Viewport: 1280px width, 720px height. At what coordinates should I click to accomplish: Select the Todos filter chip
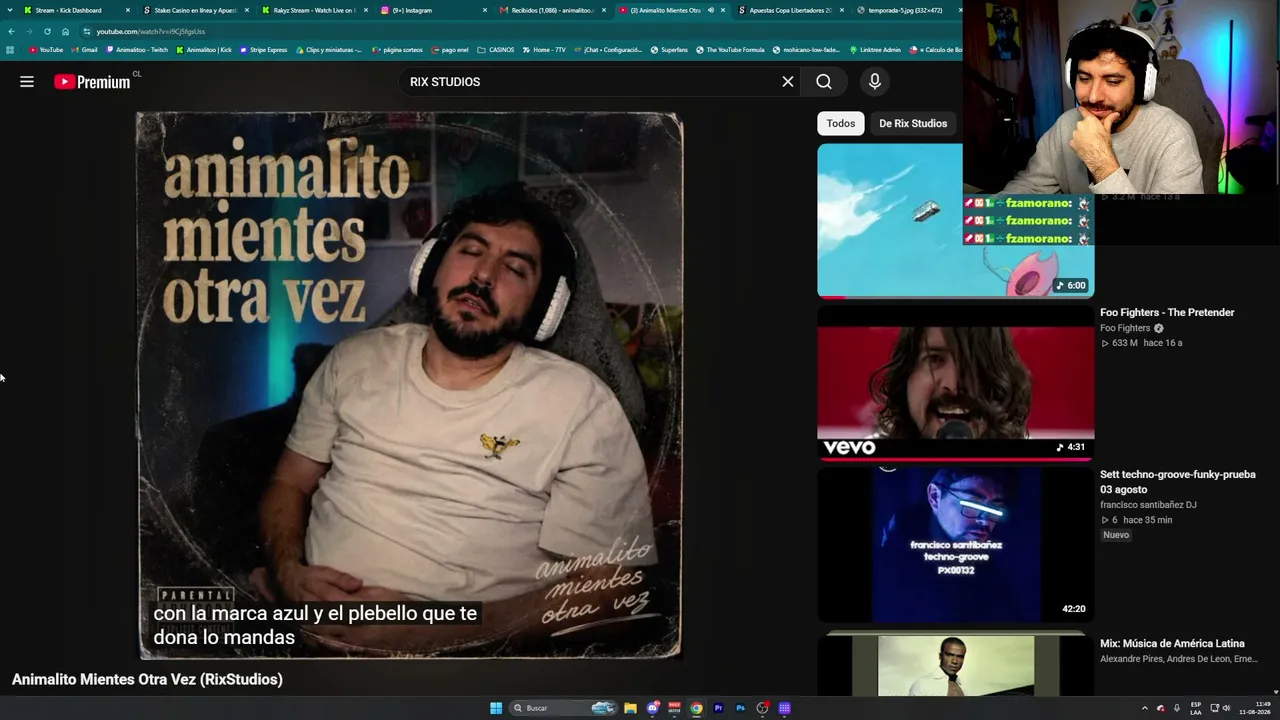pyautogui.click(x=841, y=123)
